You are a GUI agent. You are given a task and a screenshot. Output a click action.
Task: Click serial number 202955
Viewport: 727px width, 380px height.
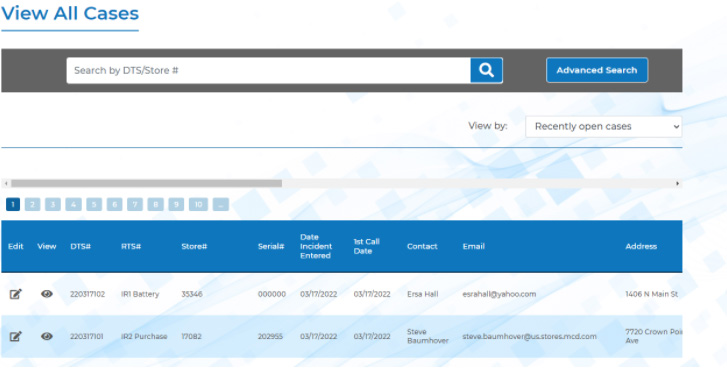[x=270, y=336]
